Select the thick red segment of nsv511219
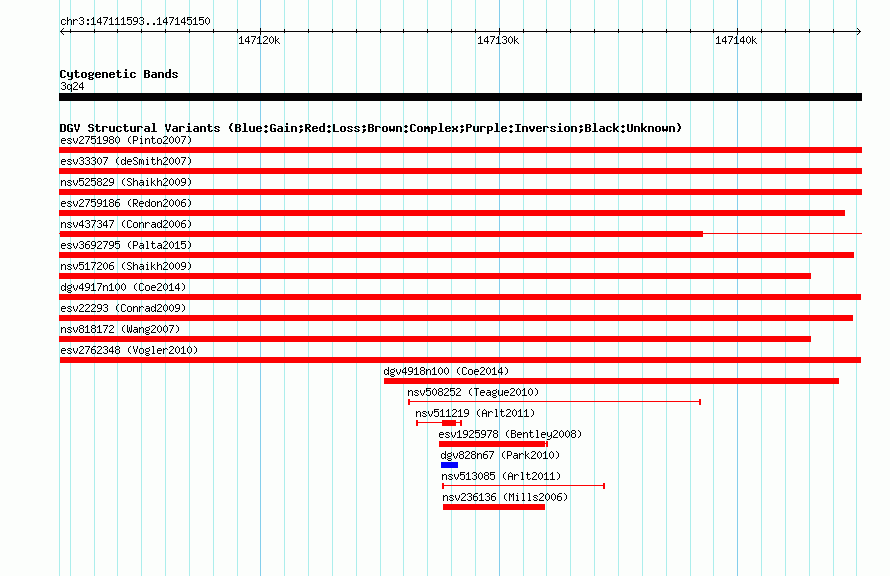890x576 pixels. [x=449, y=423]
